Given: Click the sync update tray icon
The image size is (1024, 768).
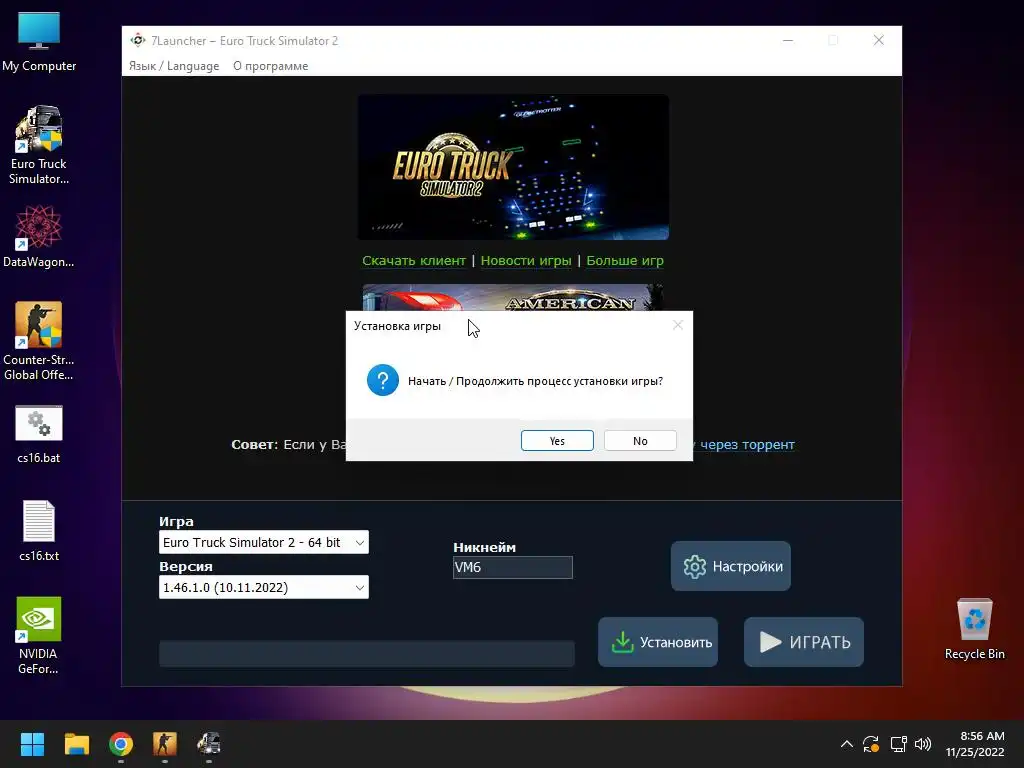Looking at the screenshot, I should pyautogui.click(x=871, y=744).
